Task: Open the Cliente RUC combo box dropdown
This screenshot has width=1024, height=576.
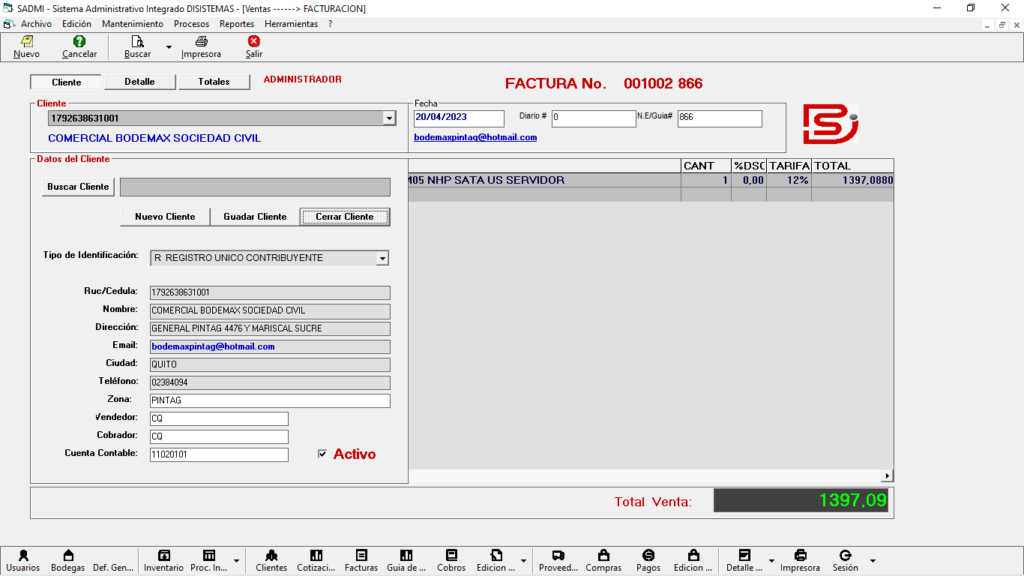Action: click(x=389, y=118)
